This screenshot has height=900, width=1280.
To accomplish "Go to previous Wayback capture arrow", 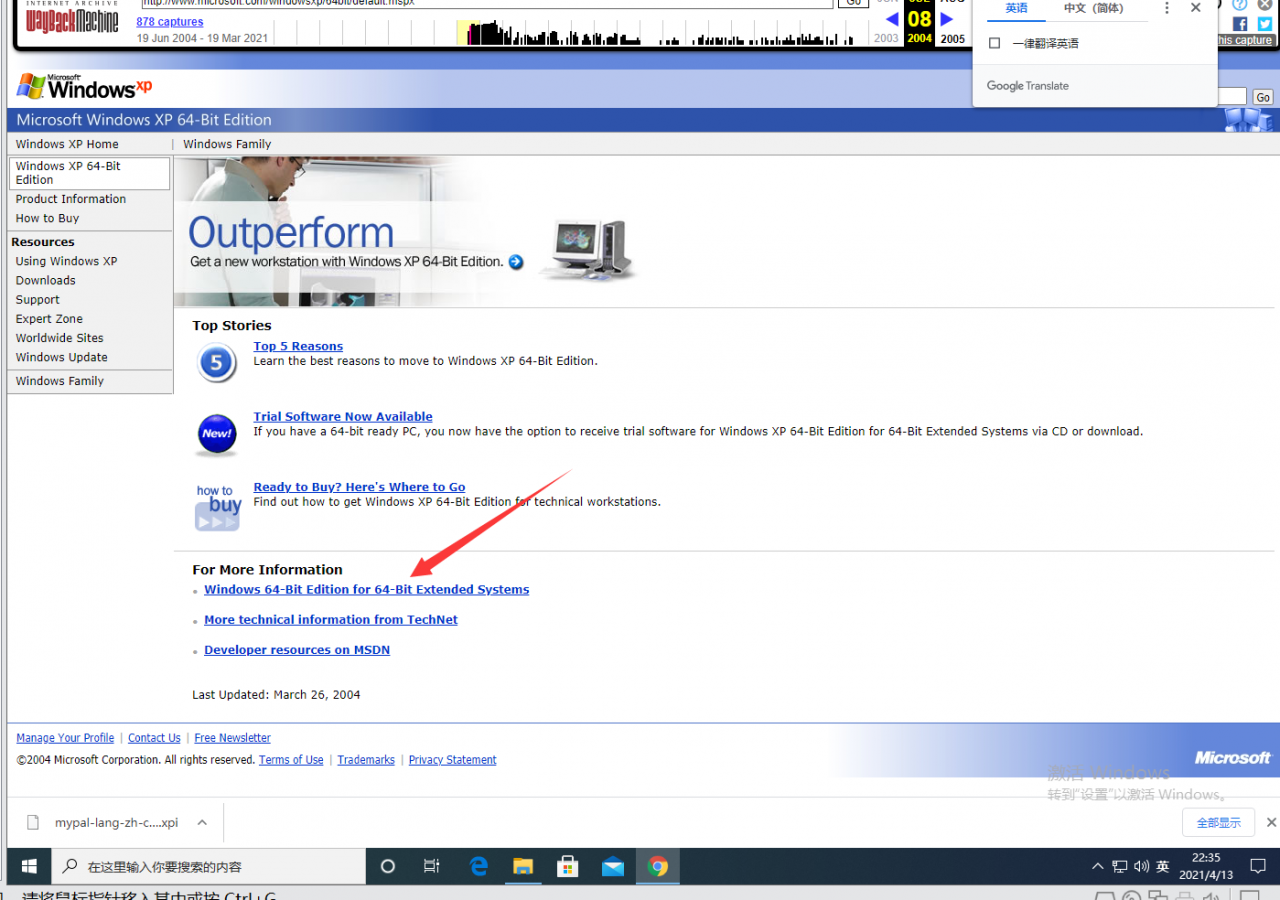I will tap(892, 19).
